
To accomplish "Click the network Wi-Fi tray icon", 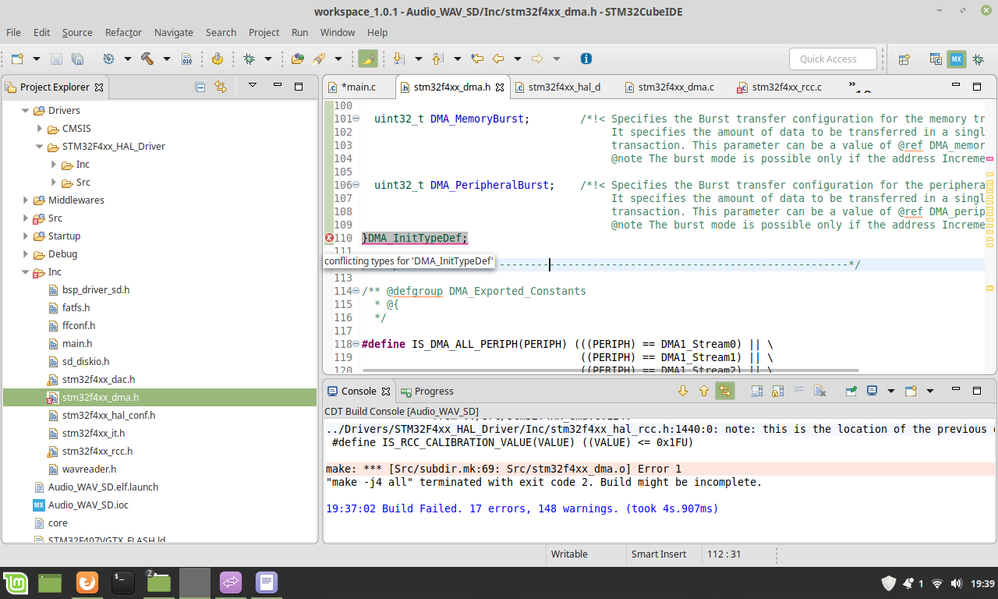I will (937, 583).
